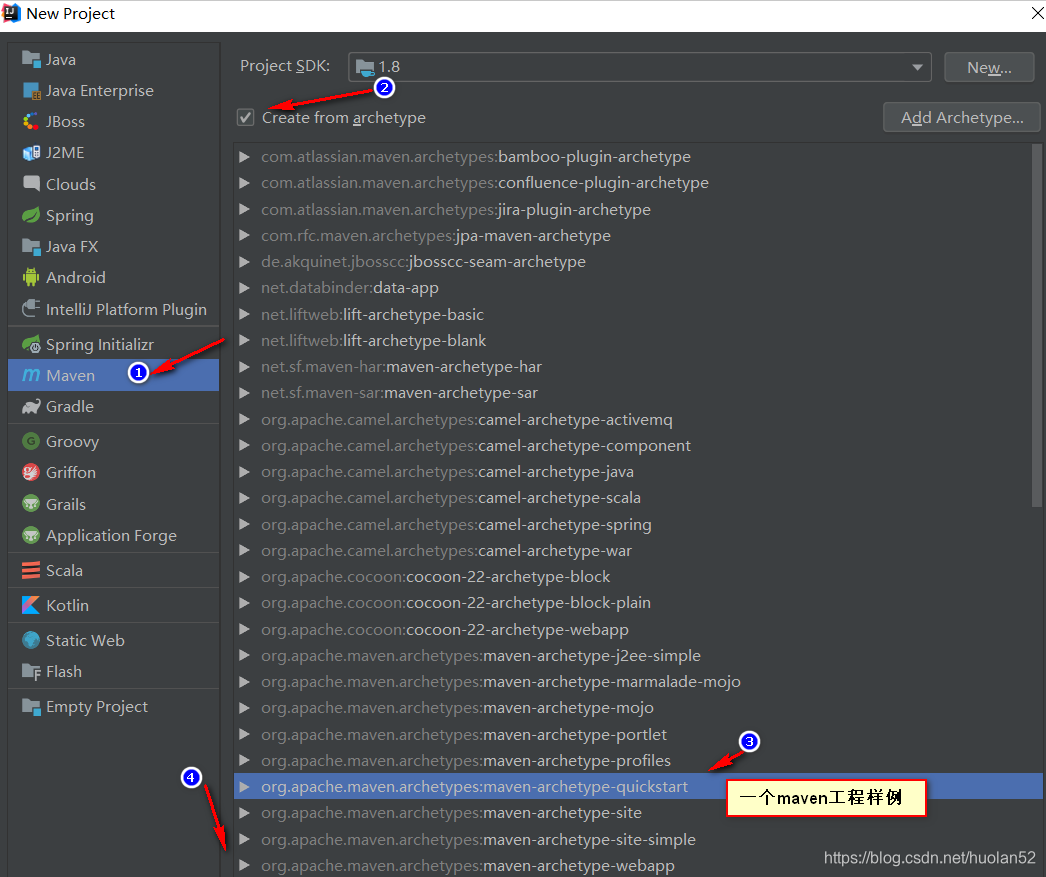Click the Application Forge icon

[31, 536]
